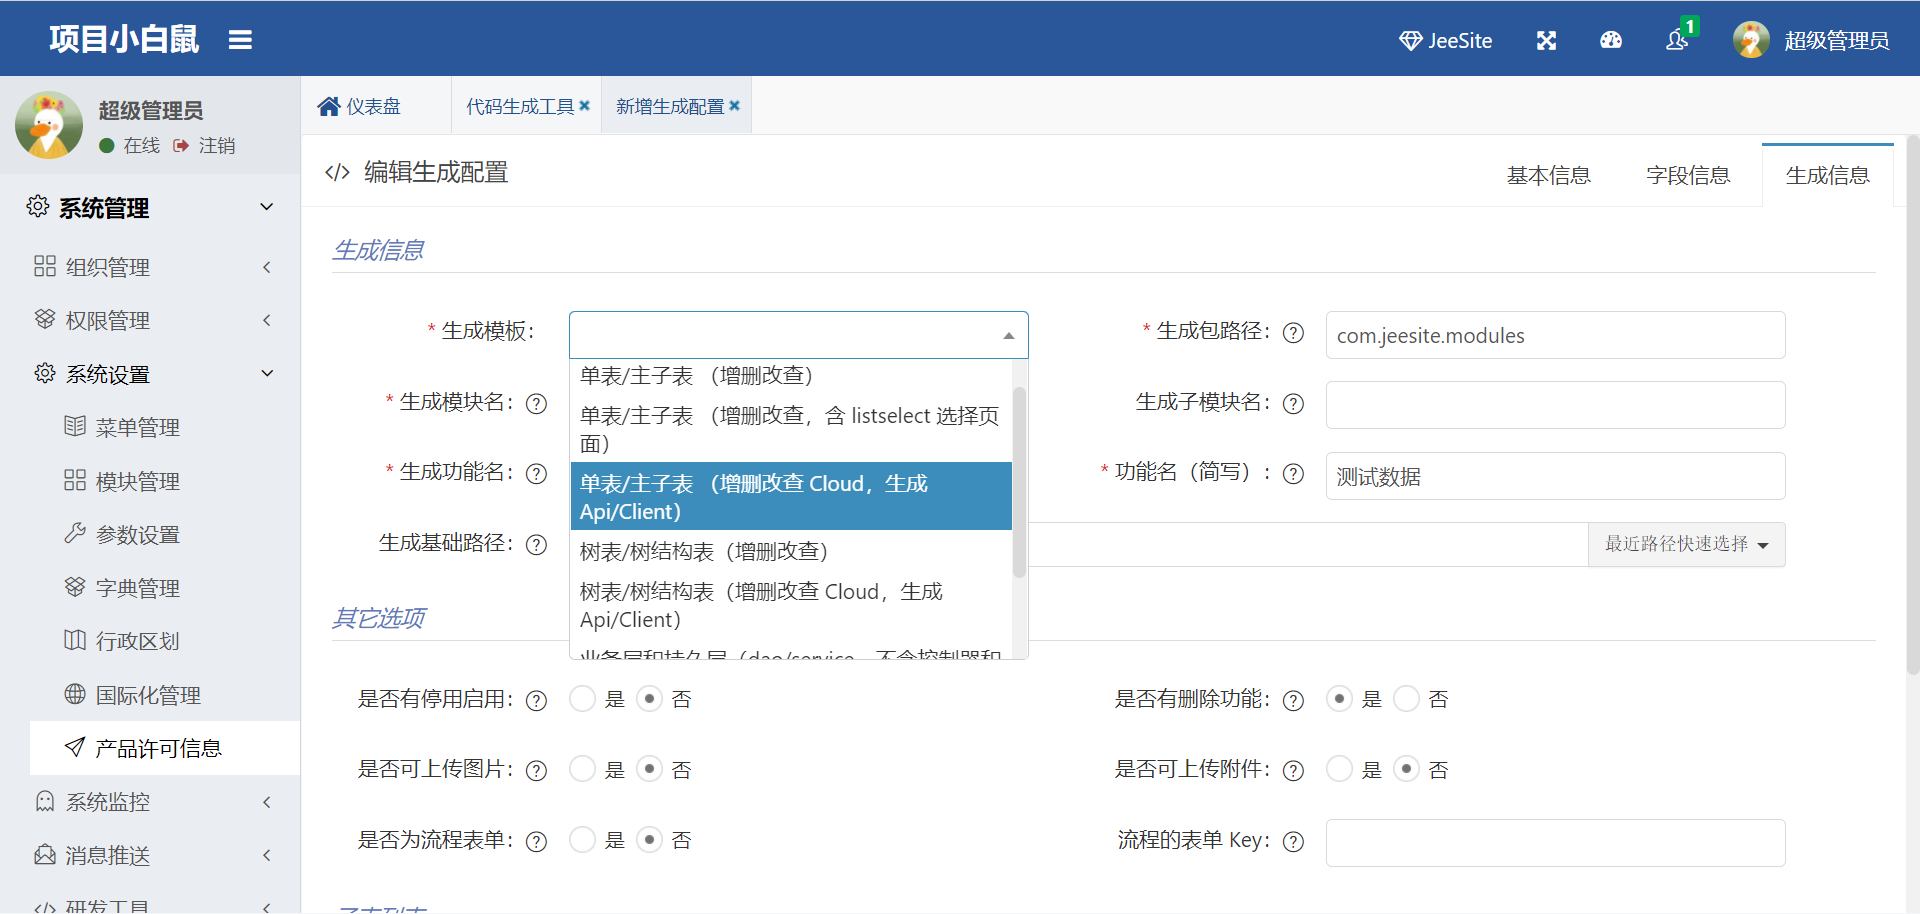This screenshot has width=1920, height=914.
Task: Click the 菜单管理 book icon
Action: 75,426
